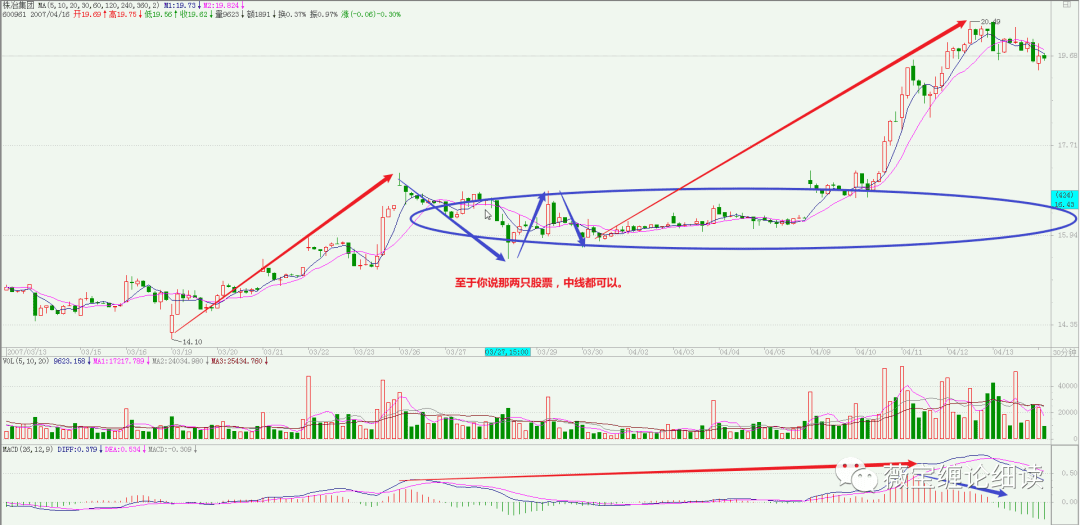The height and width of the screenshot is (525, 1080).
Task: Click the MA1:17217.789 volume average
Action: tap(119, 361)
